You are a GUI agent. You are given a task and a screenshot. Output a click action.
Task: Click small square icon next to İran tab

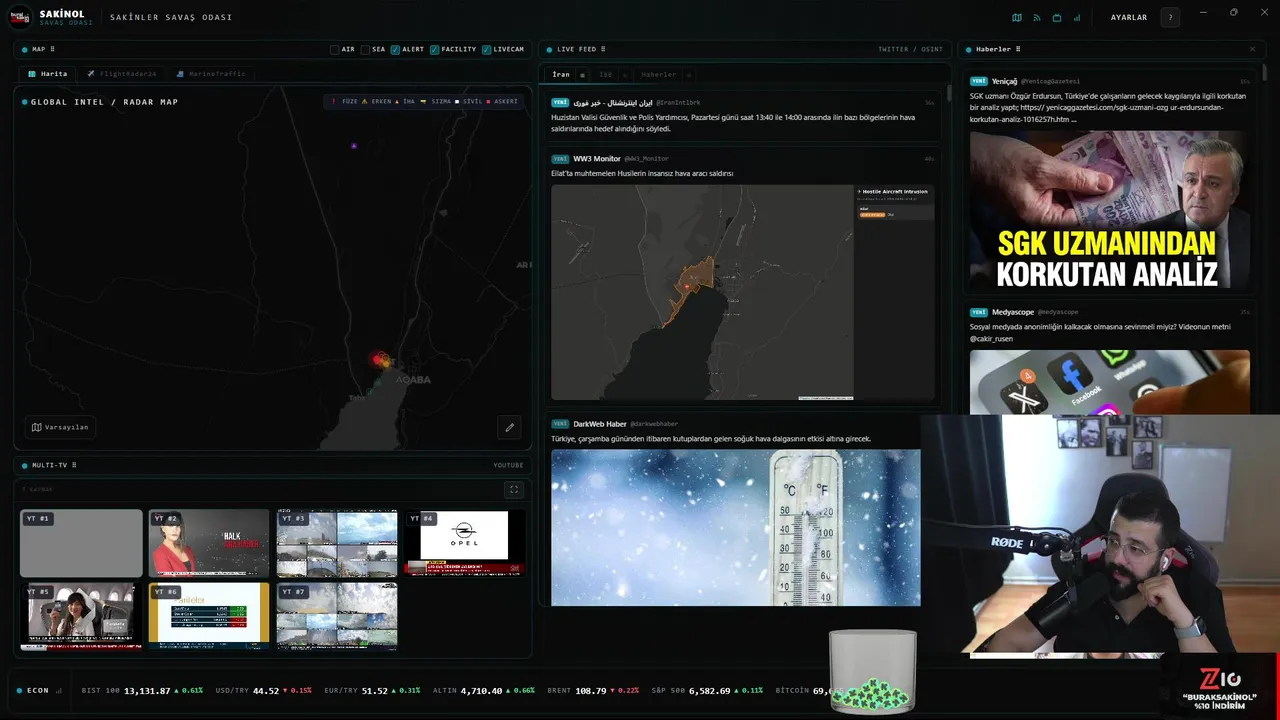click(582, 75)
